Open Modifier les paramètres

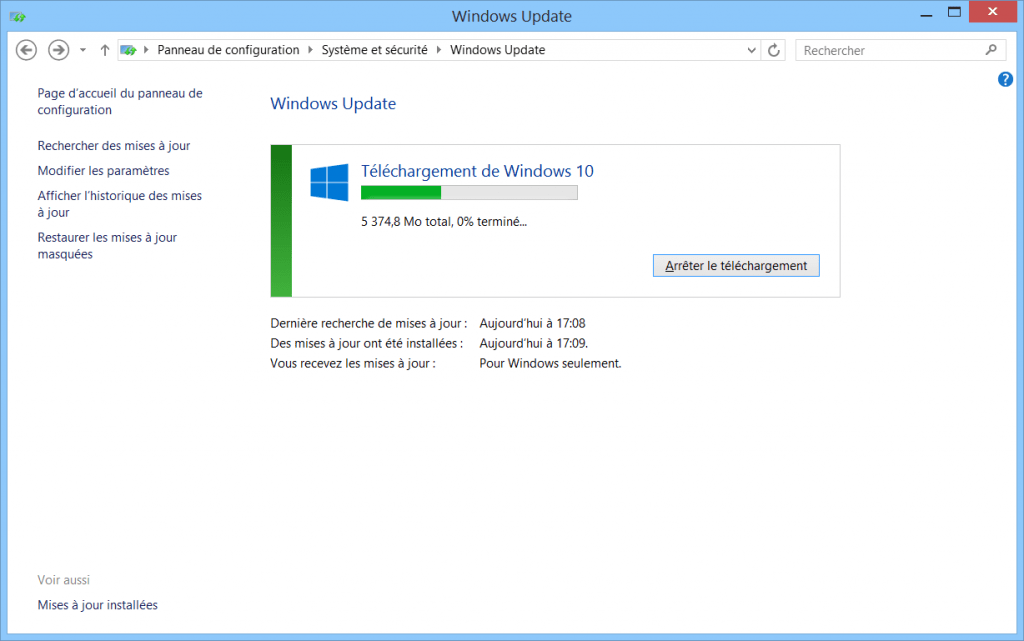103,170
